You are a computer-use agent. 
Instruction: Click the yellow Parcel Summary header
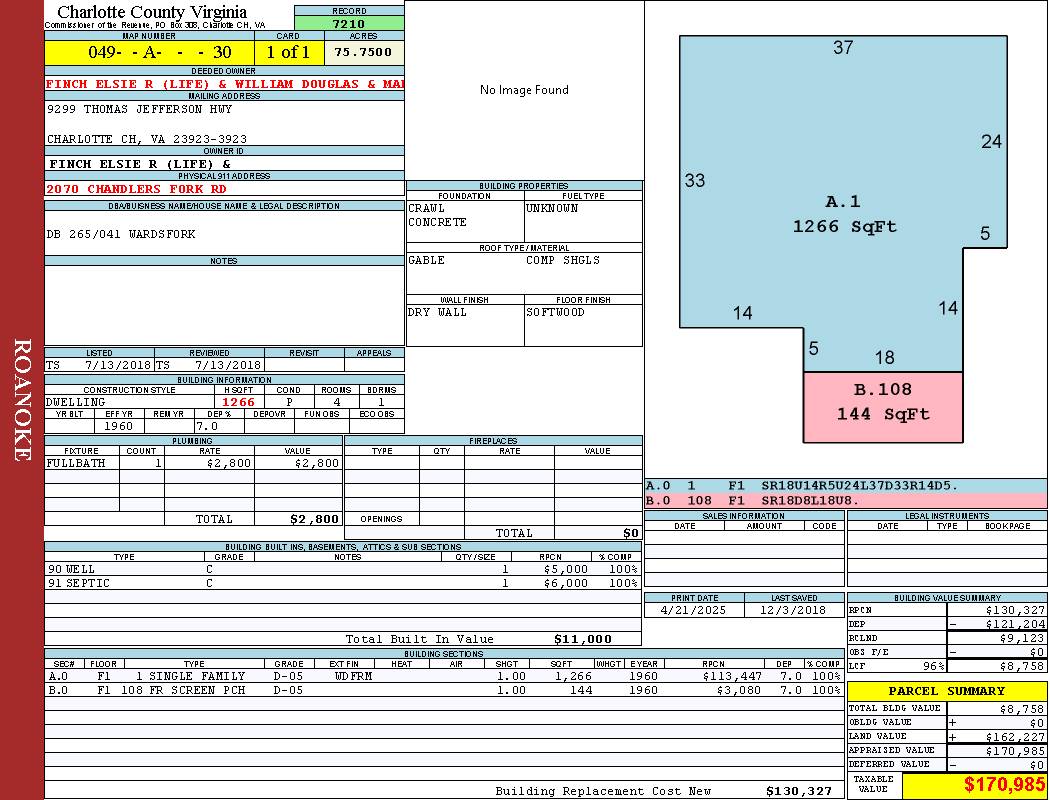point(946,691)
